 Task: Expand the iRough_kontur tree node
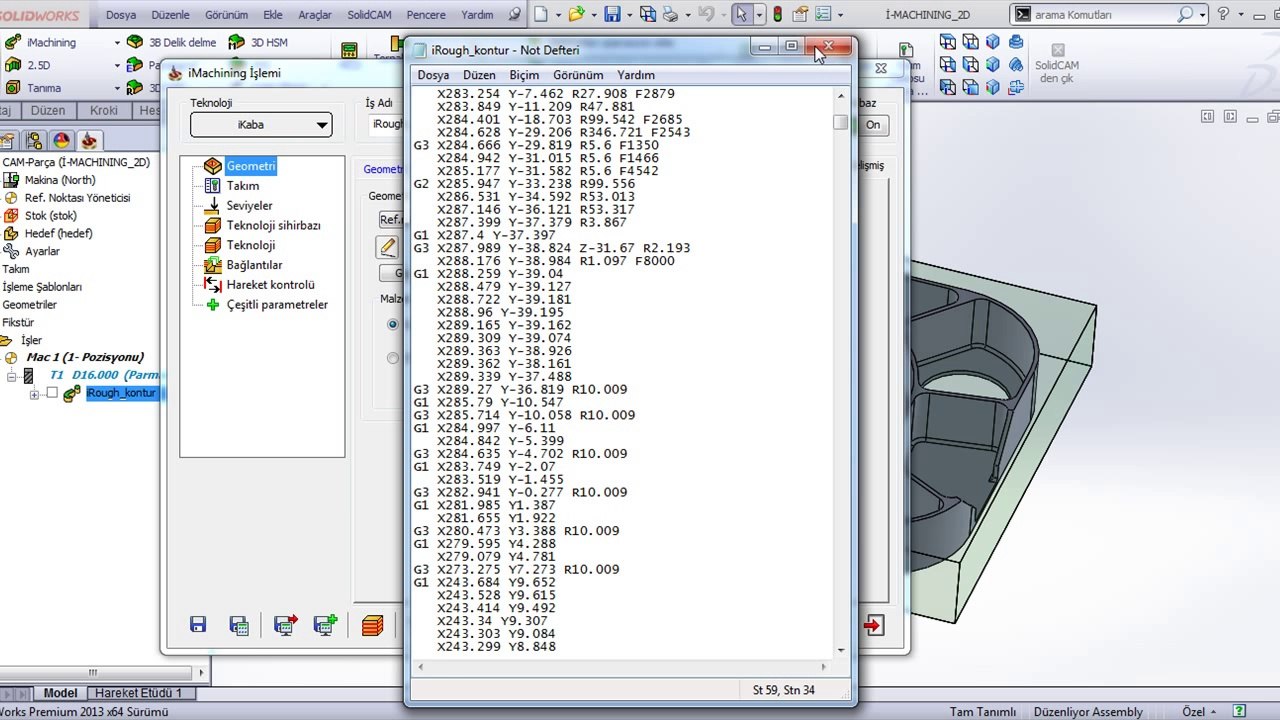(x=35, y=394)
